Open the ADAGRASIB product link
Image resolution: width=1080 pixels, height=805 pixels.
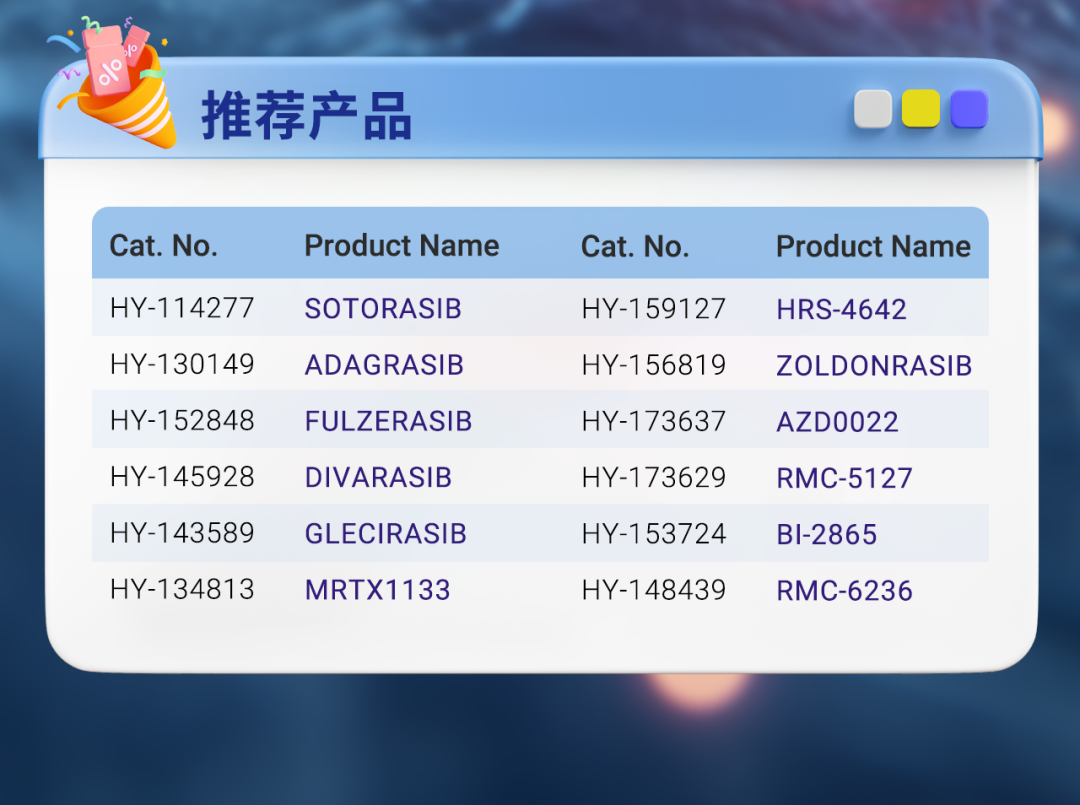coord(384,365)
